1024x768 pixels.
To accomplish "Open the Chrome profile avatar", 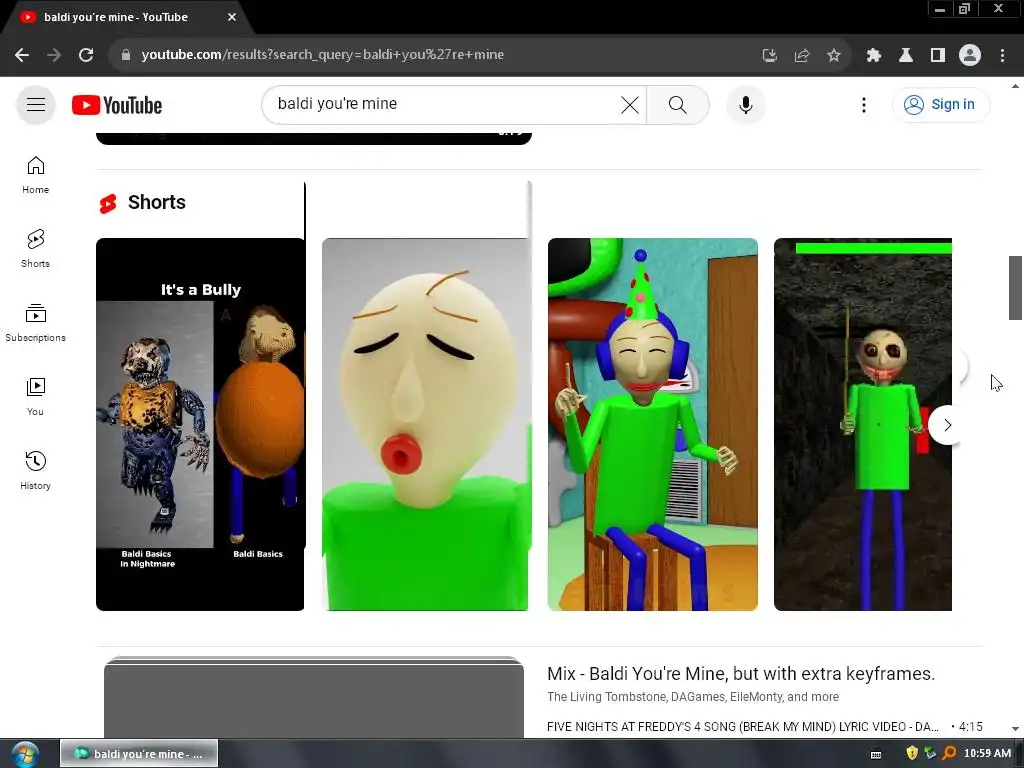I will (x=970, y=55).
